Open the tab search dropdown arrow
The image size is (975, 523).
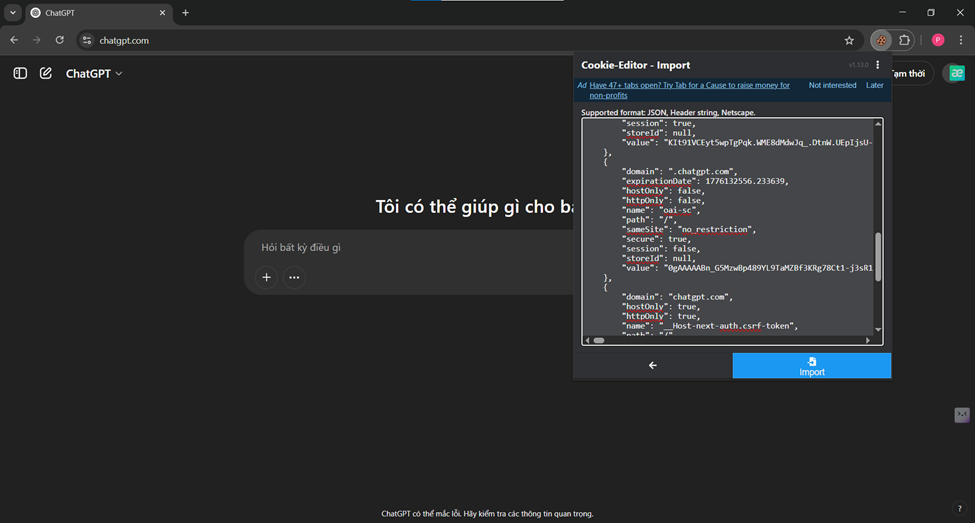(x=12, y=12)
